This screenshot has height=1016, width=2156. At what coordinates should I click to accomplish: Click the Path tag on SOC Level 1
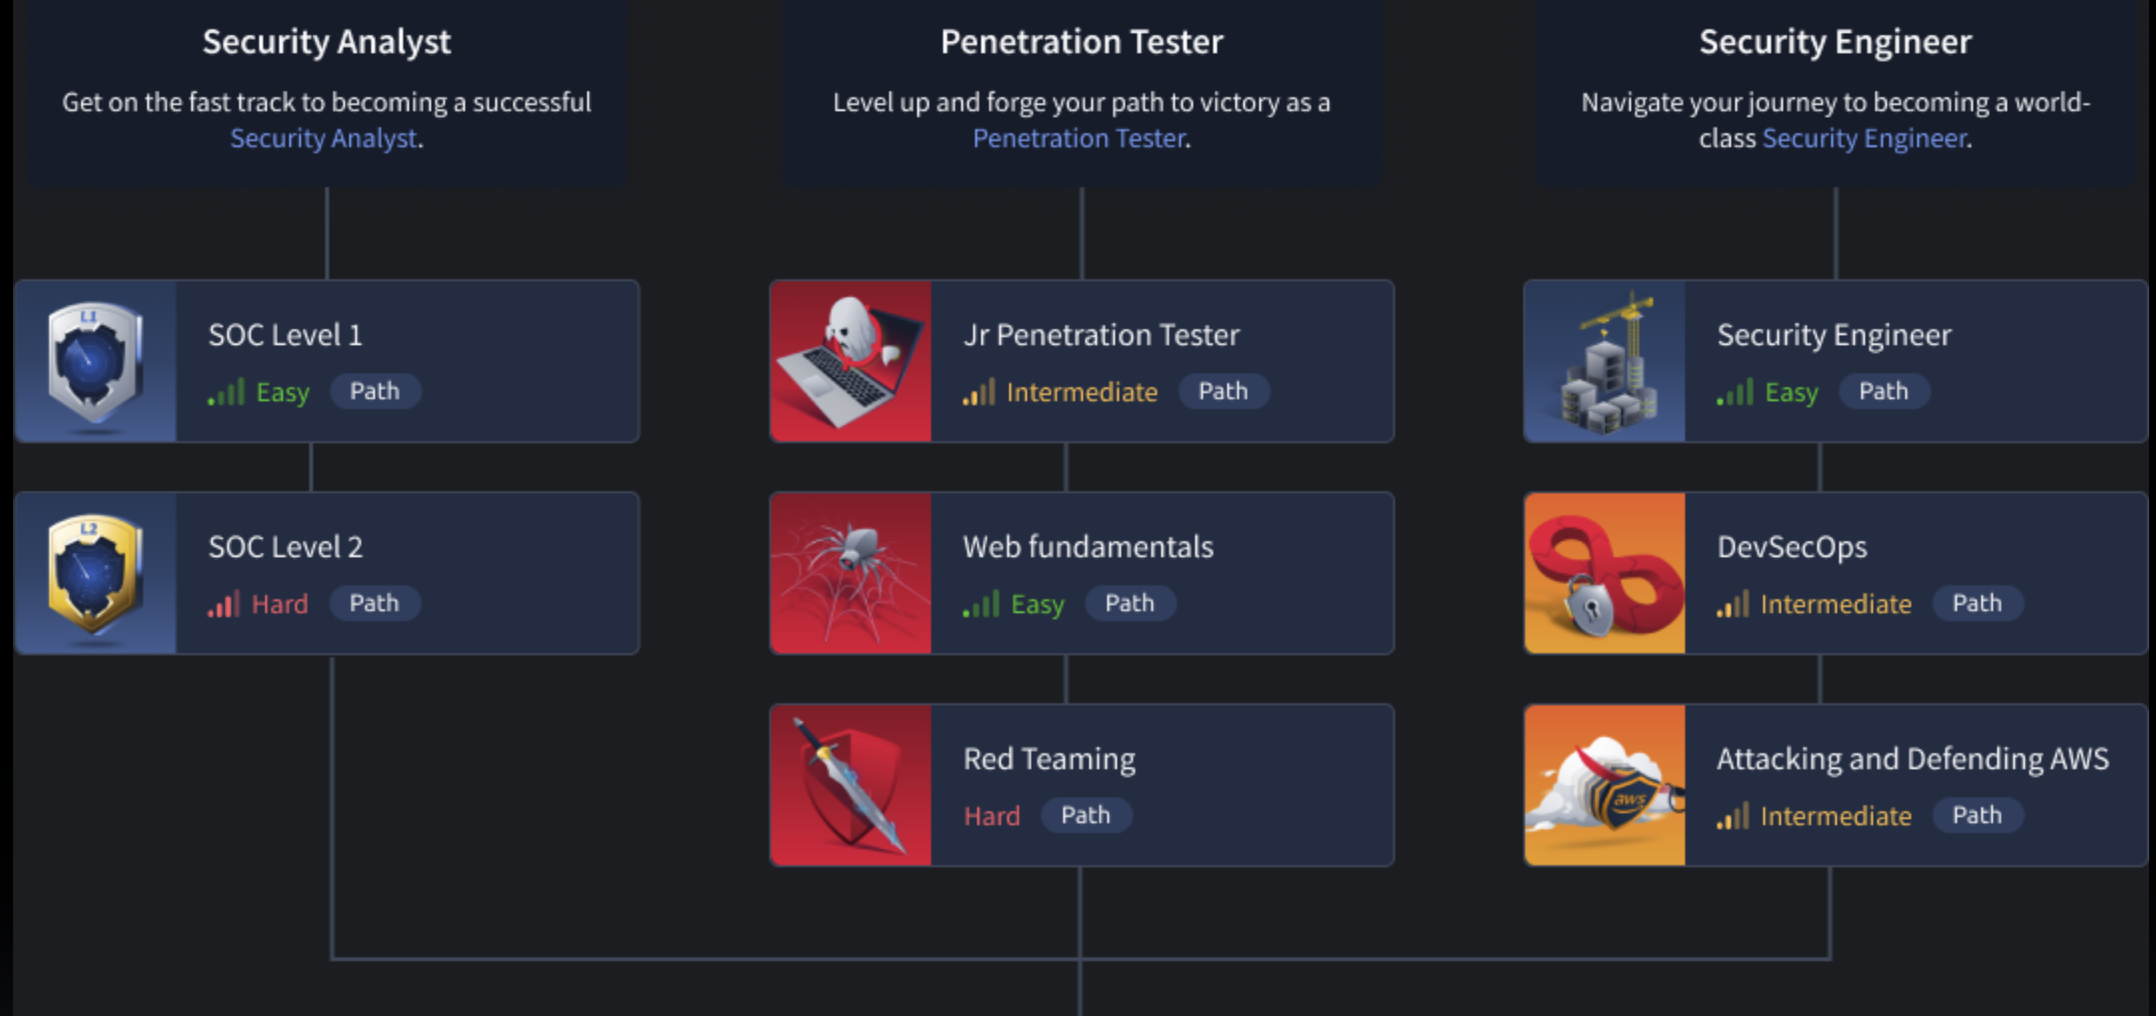[374, 391]
